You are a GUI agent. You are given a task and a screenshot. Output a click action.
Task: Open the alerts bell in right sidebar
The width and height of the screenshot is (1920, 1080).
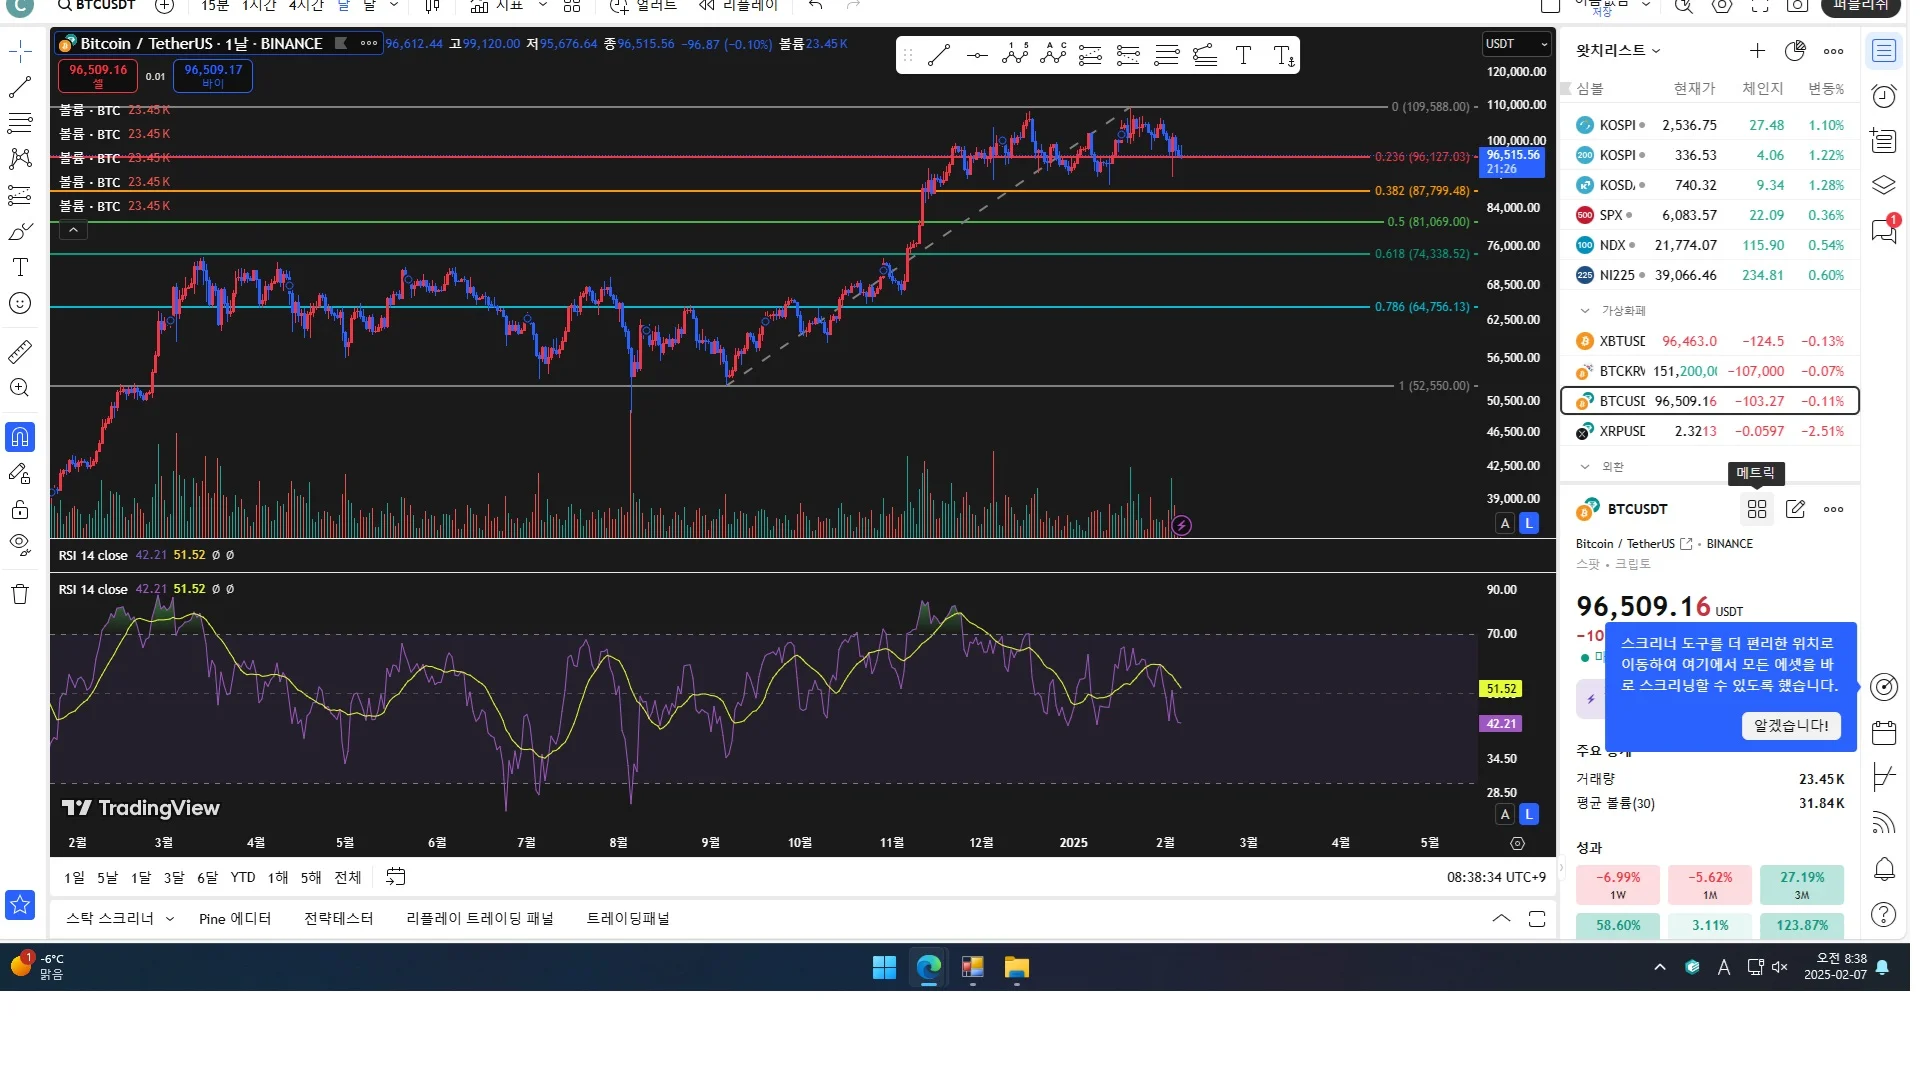pyautogui.click(x=1884, y=869)
